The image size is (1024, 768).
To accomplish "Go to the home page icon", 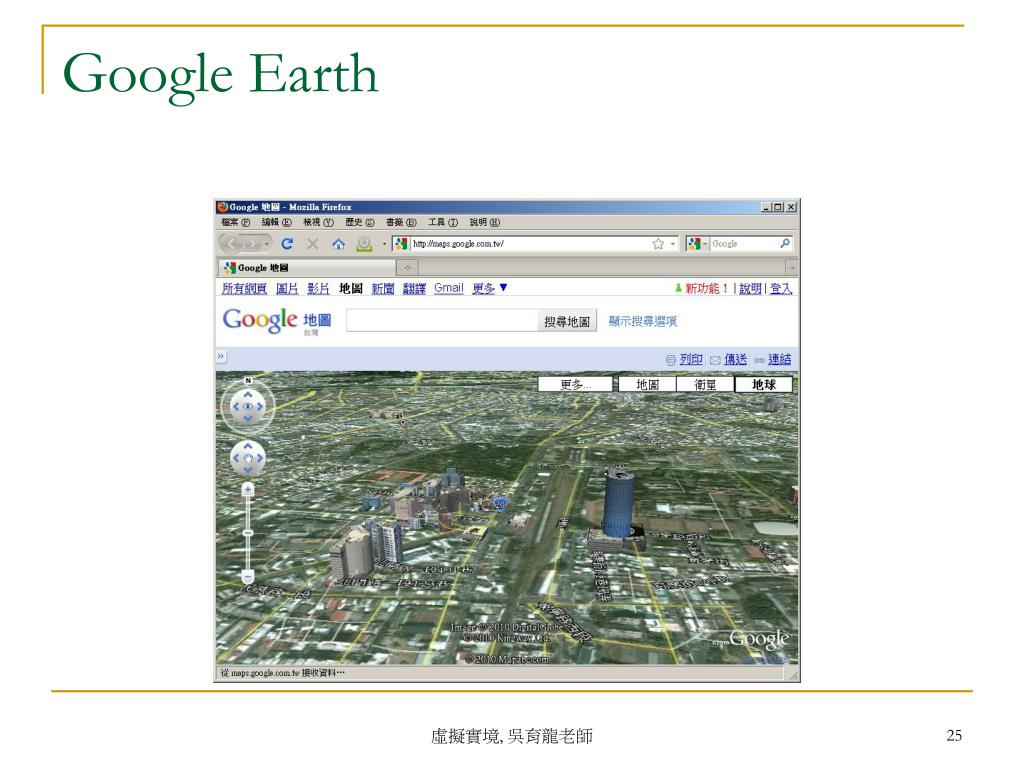I will pyautogui.click(x=338, y=244).
